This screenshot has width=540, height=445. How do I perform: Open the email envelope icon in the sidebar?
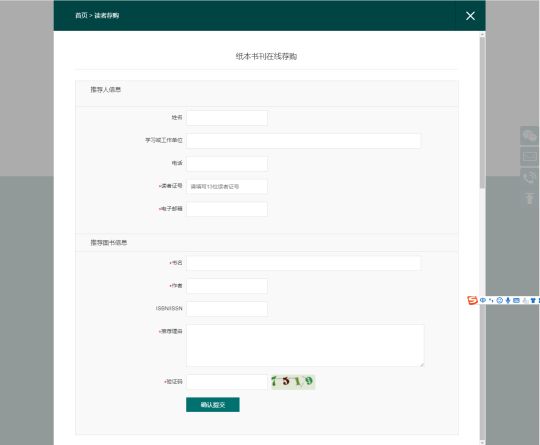tap(529, 156)
